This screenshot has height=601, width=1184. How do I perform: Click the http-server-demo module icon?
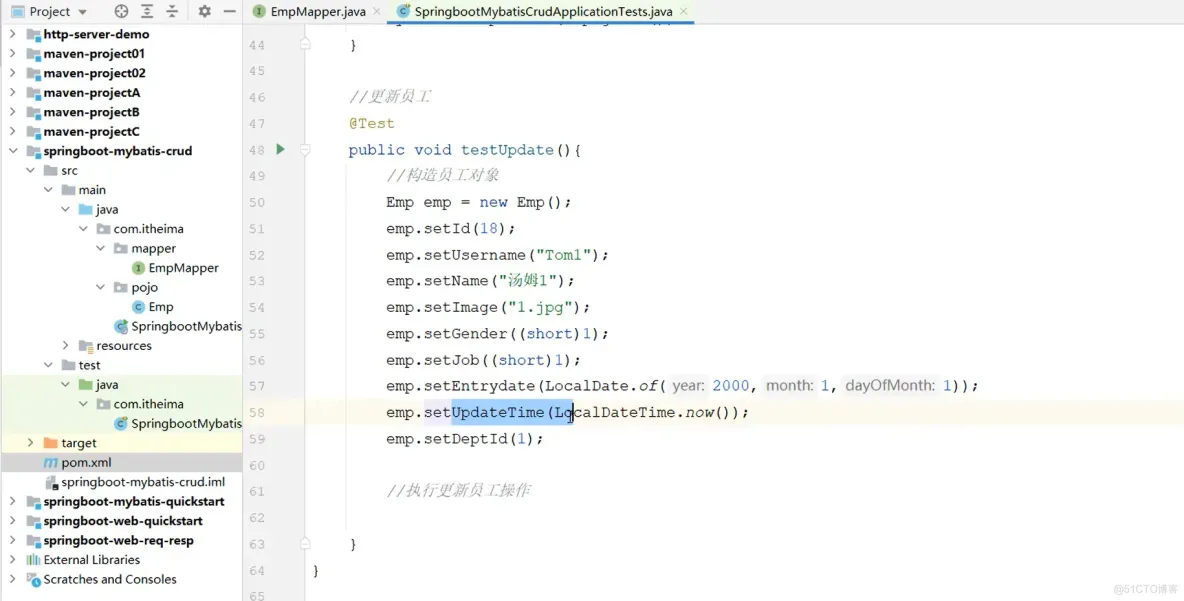(x=33, y=34)
